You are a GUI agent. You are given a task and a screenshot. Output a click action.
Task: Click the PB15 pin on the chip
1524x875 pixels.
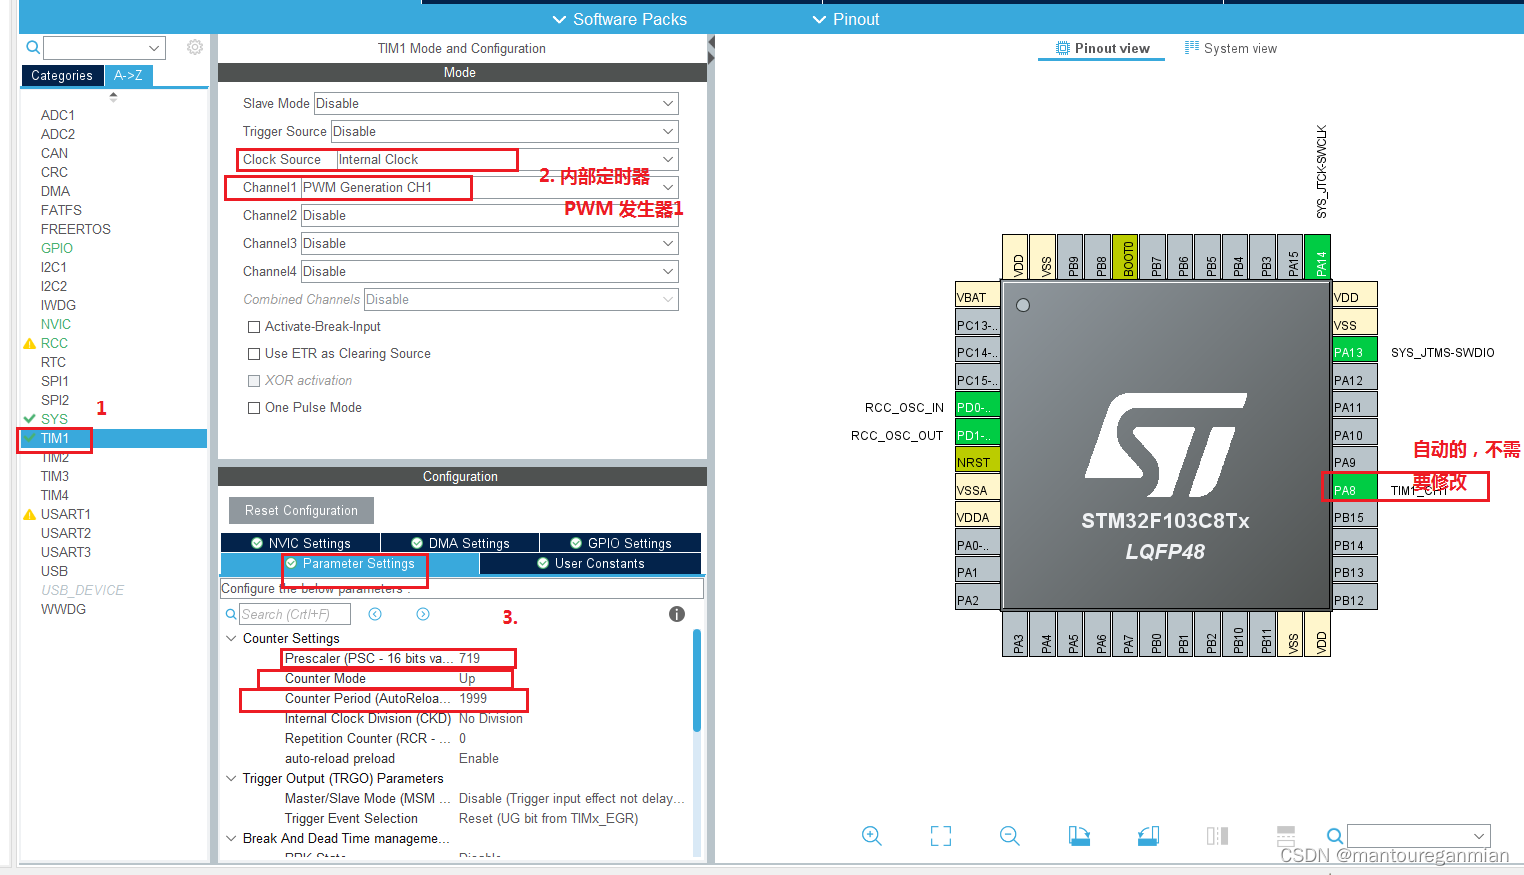1354,517
